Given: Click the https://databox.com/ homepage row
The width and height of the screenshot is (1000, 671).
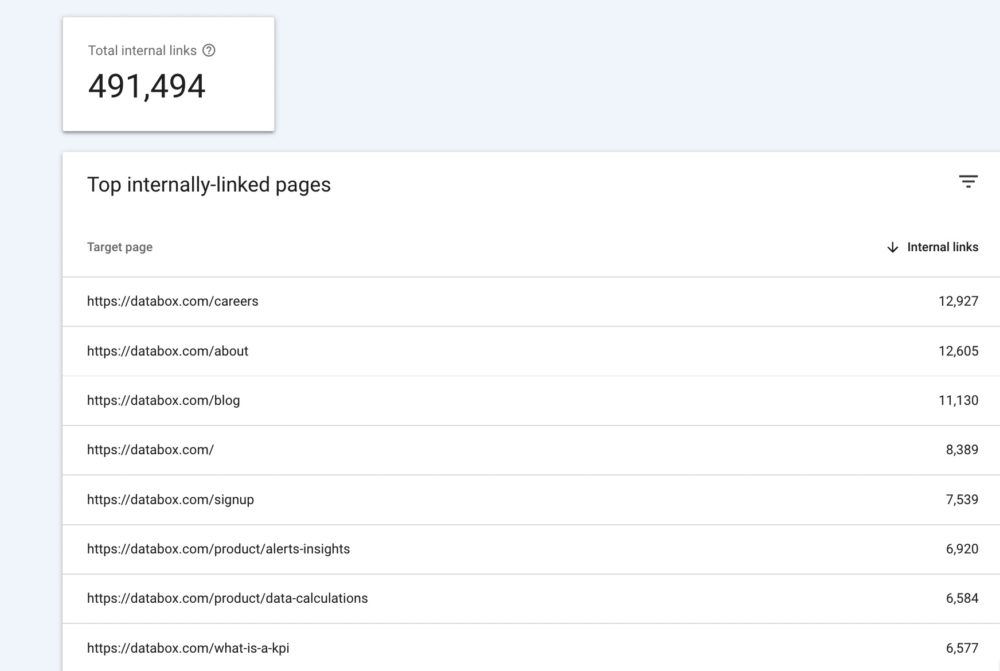Looking at the screenshot, I should tap(150, 450).
